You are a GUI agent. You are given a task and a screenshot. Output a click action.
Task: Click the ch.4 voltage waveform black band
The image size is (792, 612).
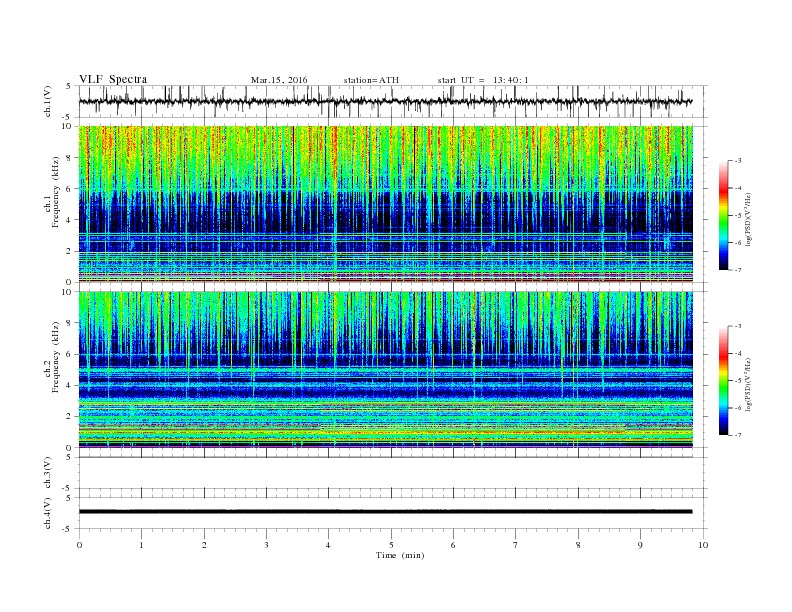tap(385, 512)
